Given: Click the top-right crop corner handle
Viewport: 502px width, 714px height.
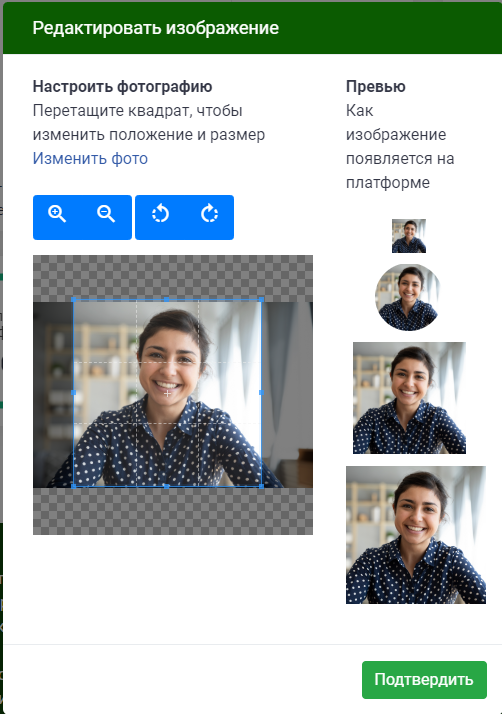Looking at the screenshot, I should click(x=261, y=300).
